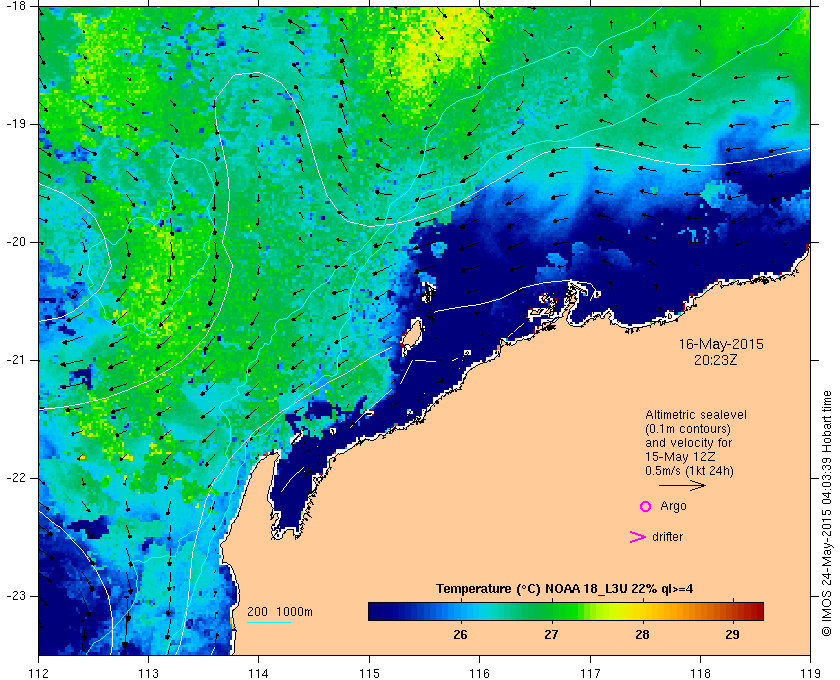Click the '(0.1m contours)' legend text

(x=688, y=429)
